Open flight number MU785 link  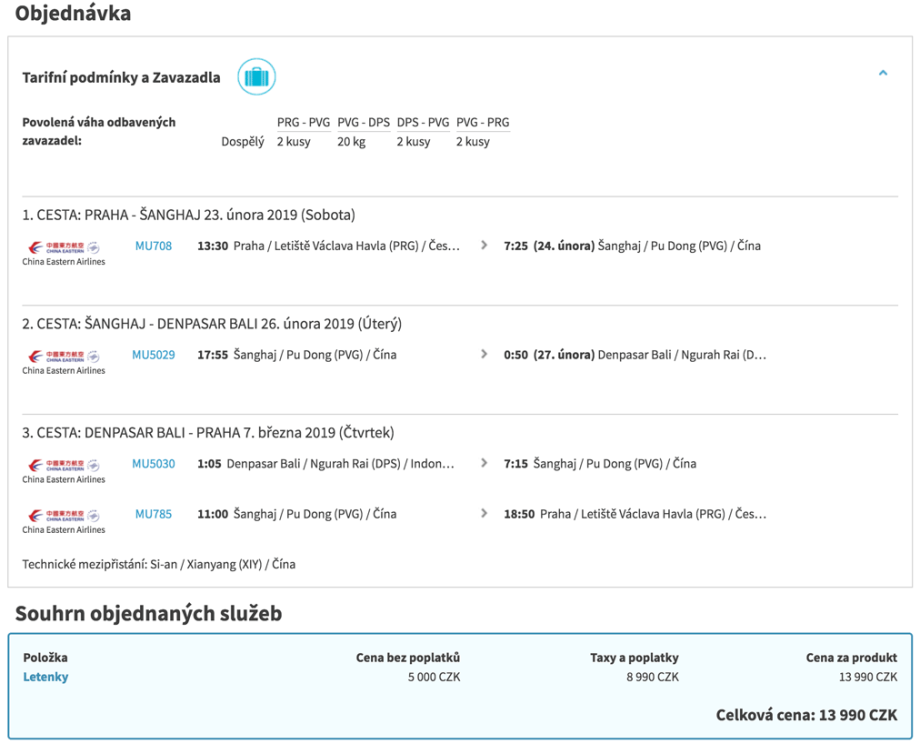point(153,514)
